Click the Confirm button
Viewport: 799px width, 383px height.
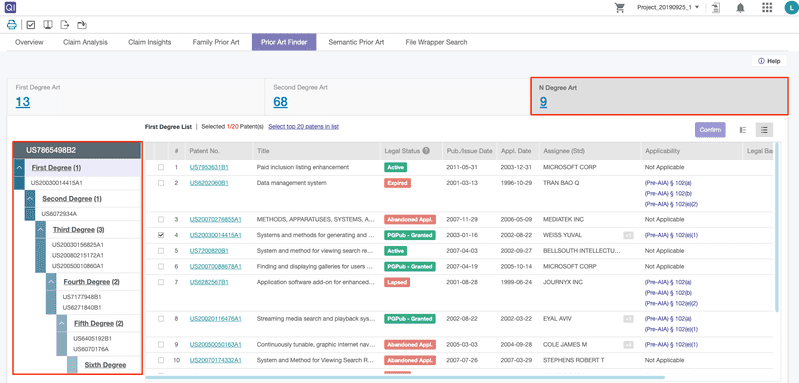tap(710, 130)
